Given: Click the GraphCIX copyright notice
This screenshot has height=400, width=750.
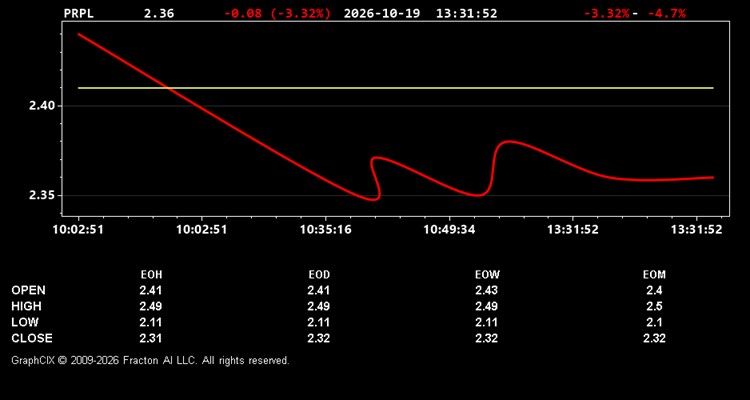Looking at the screenshot, I should point(150,360).
